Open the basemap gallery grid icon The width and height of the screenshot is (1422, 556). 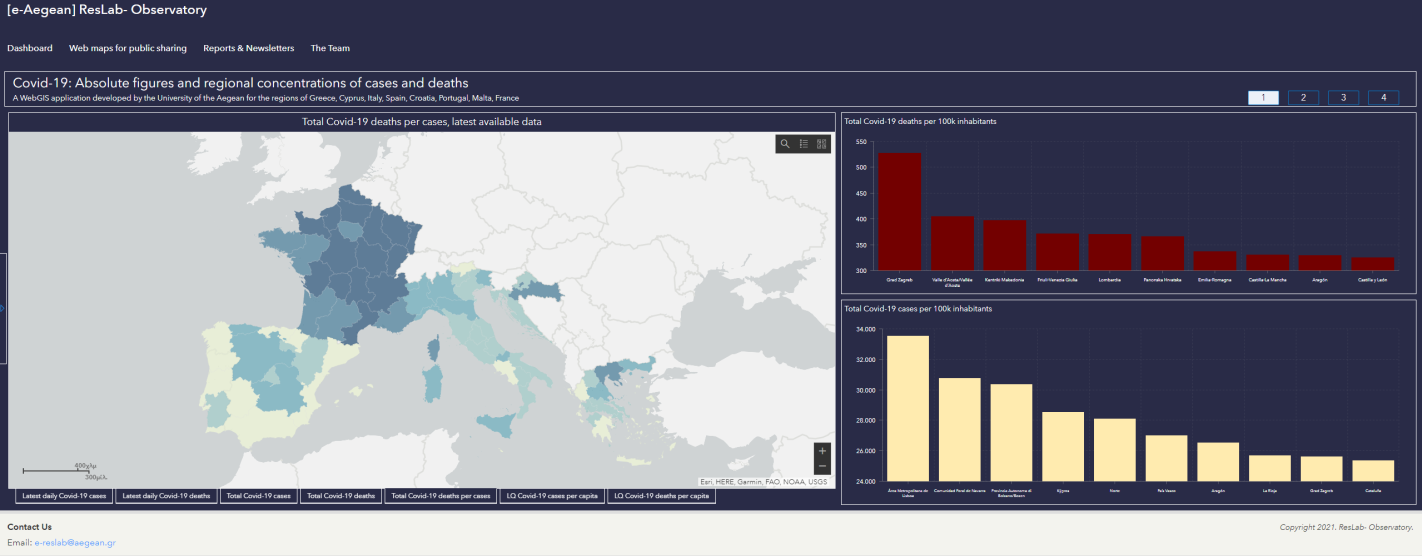tap(821, 144)
